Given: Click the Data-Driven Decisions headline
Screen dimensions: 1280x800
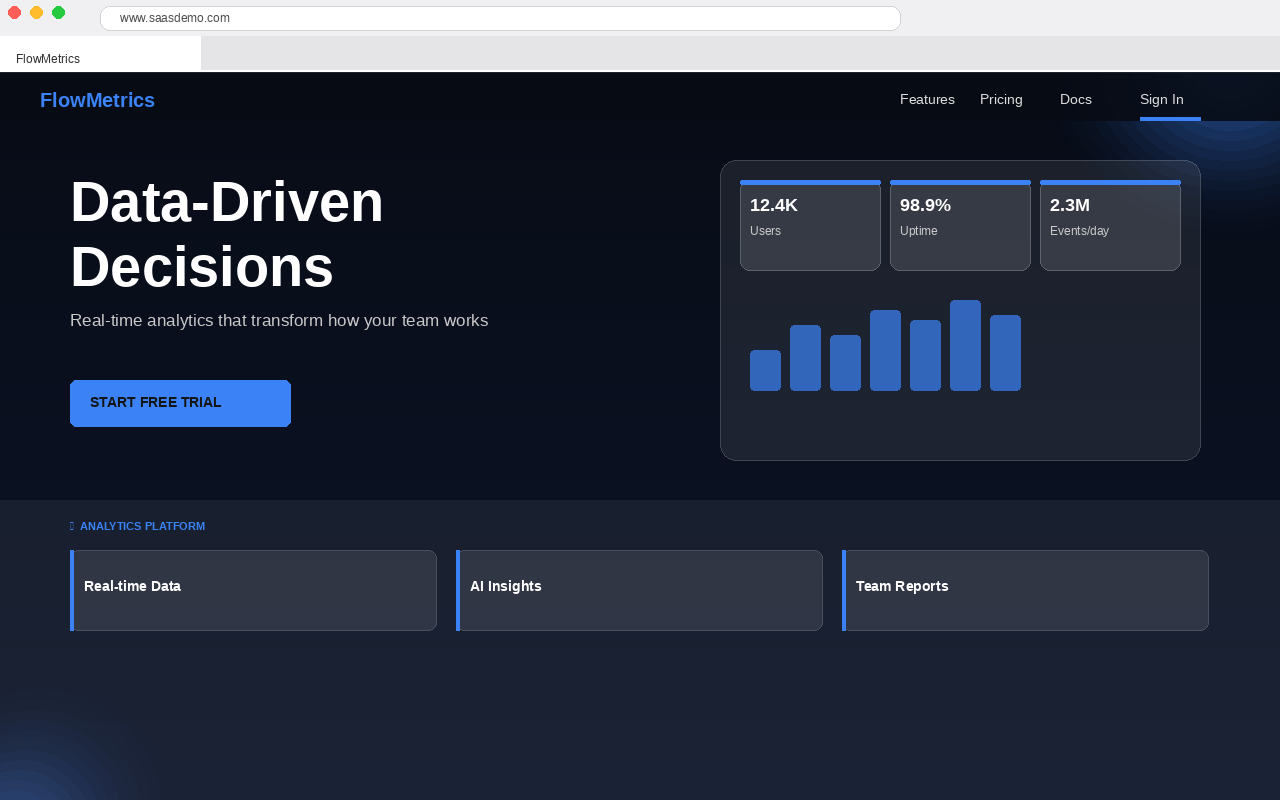Looking at the screenshot, I should (x=227, y=234).
